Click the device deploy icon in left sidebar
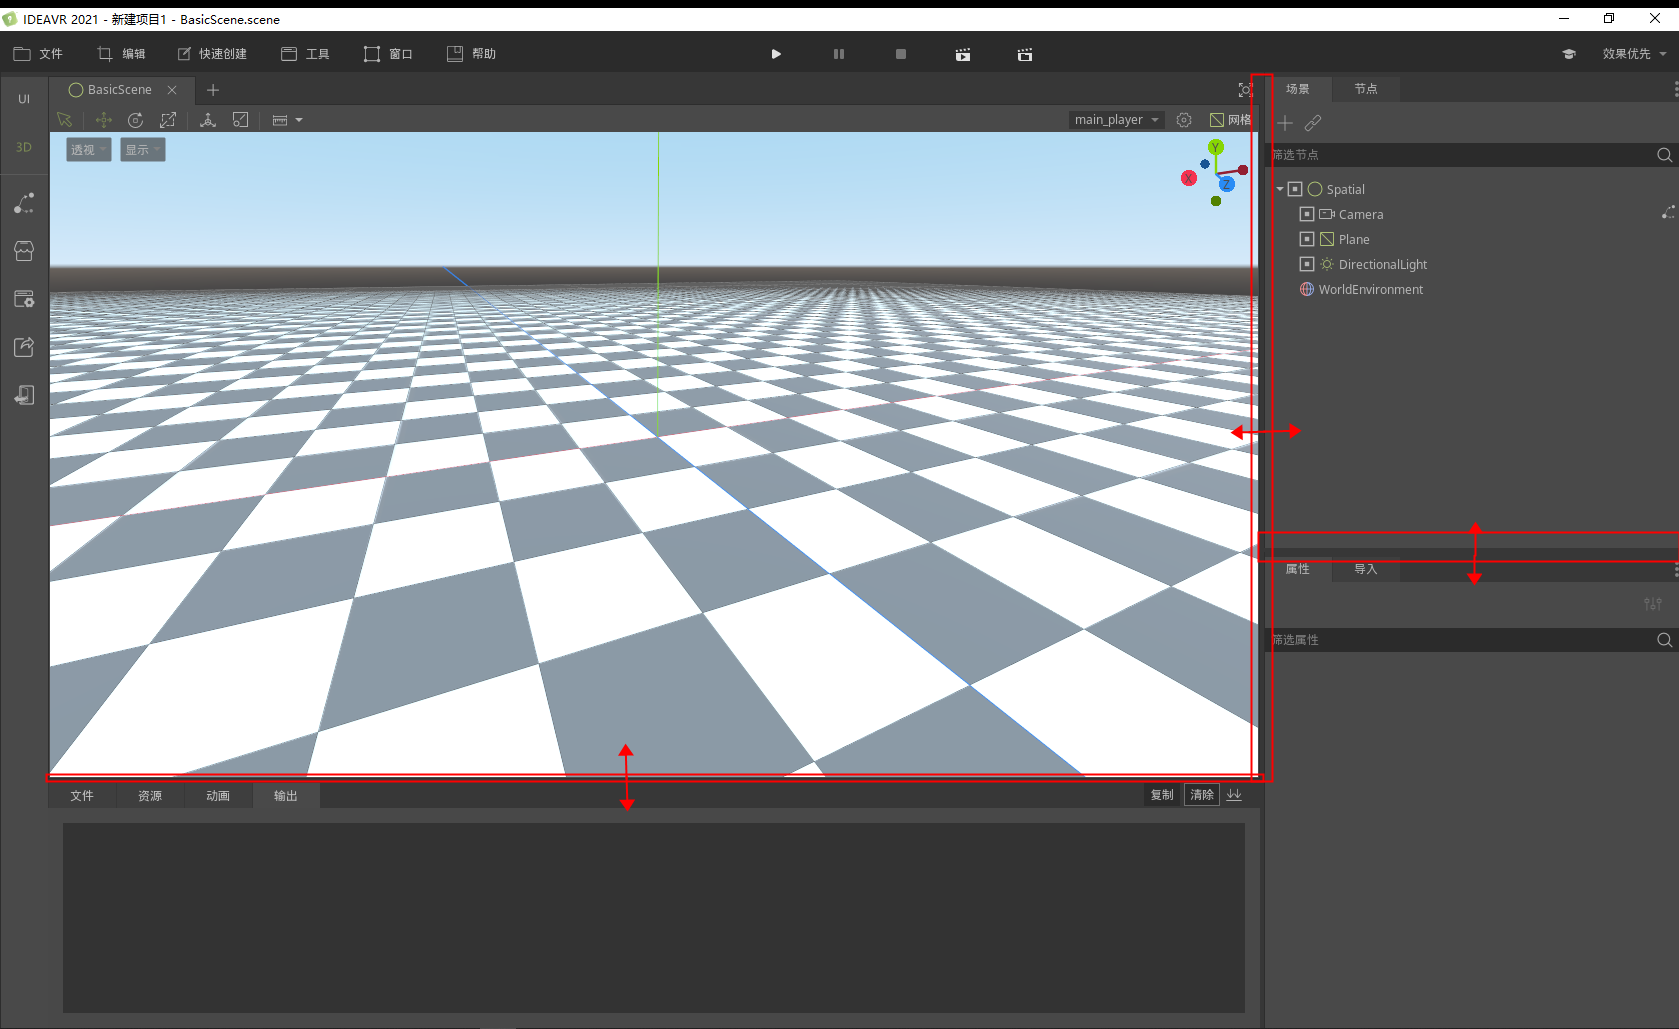 [x=24, y=395]
